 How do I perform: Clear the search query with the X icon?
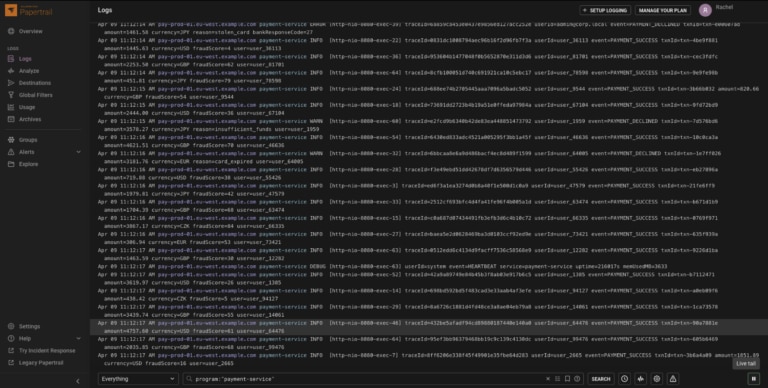pyautogui.click(x=548, y=379)
